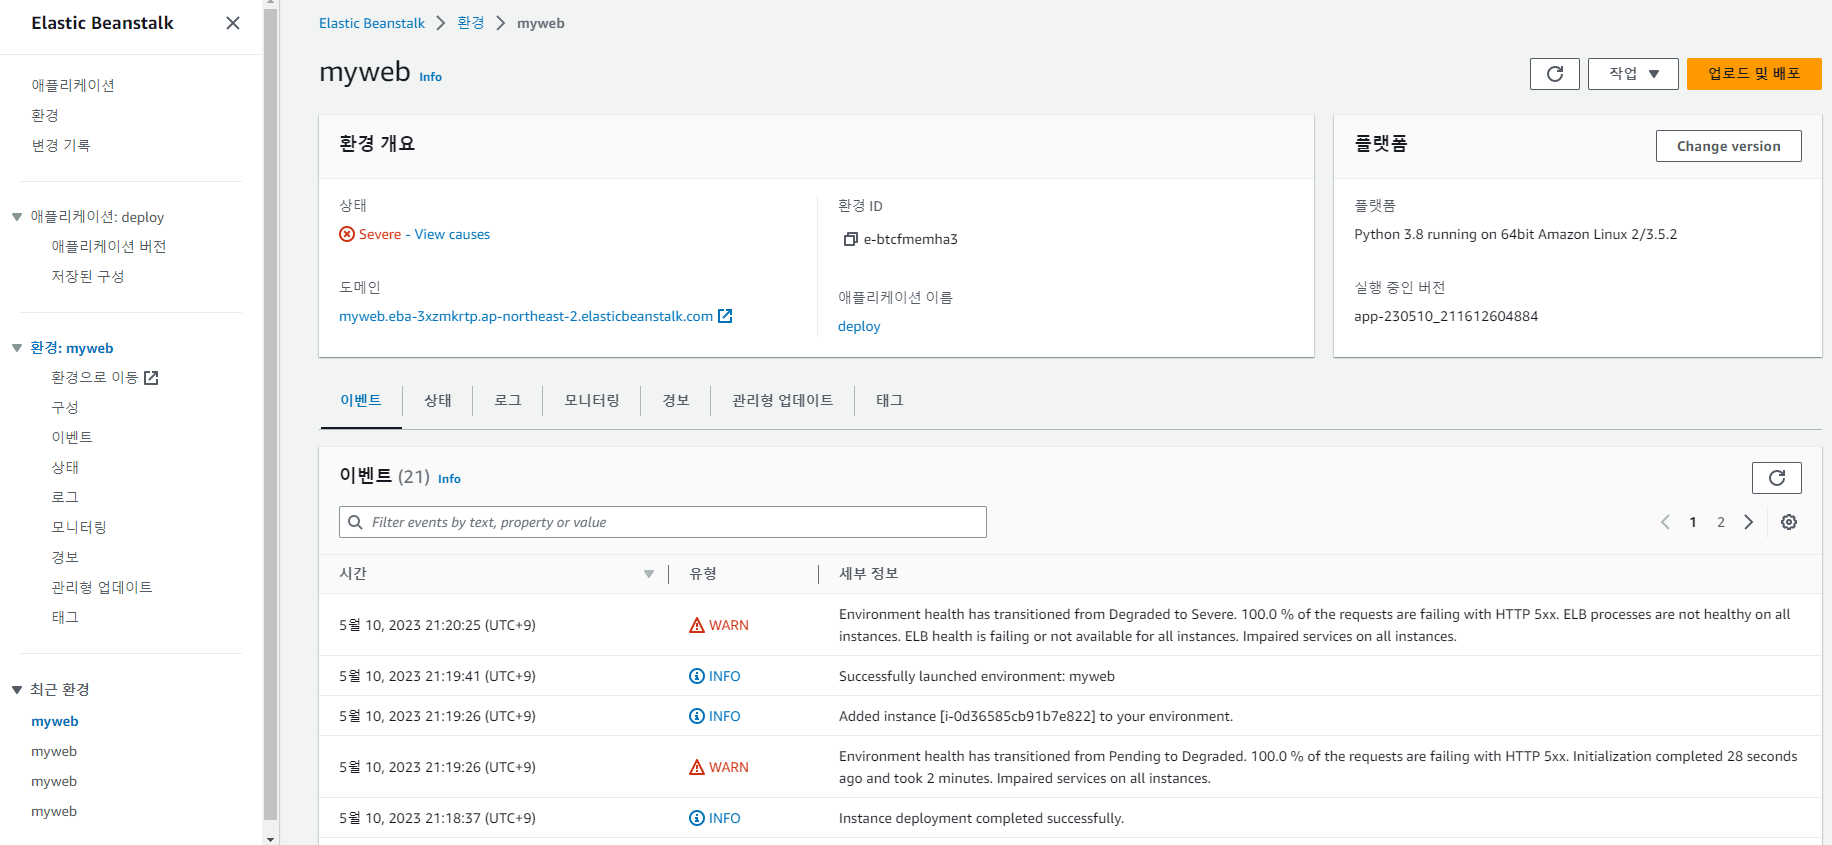
Task: Click the 업로드 및 배포 button
Action: coord(1754,74)
